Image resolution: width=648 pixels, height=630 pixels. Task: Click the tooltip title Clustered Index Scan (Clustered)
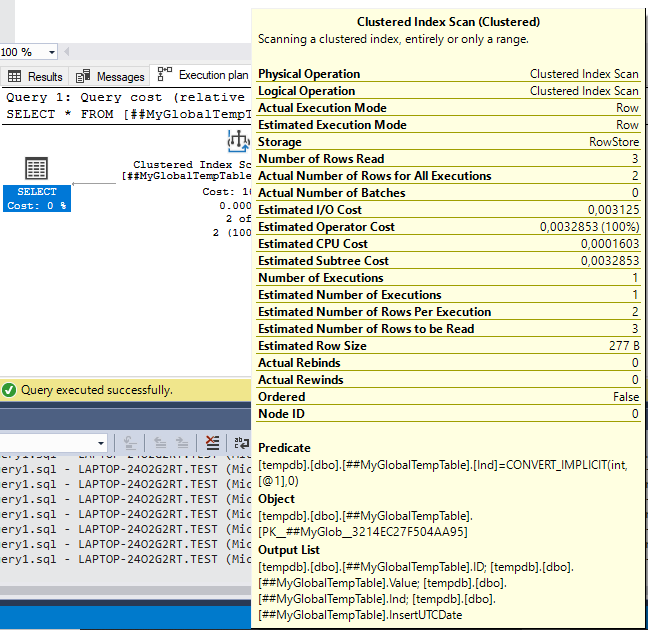point(448,21)
